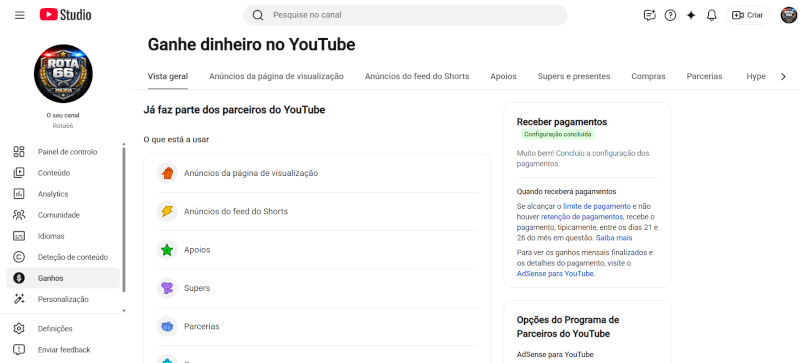Image resolution: width=800 pixels, height=363 pixels.
Task: Follow the 'limite de pagamento' link
Action: click(x=597, y=206)
